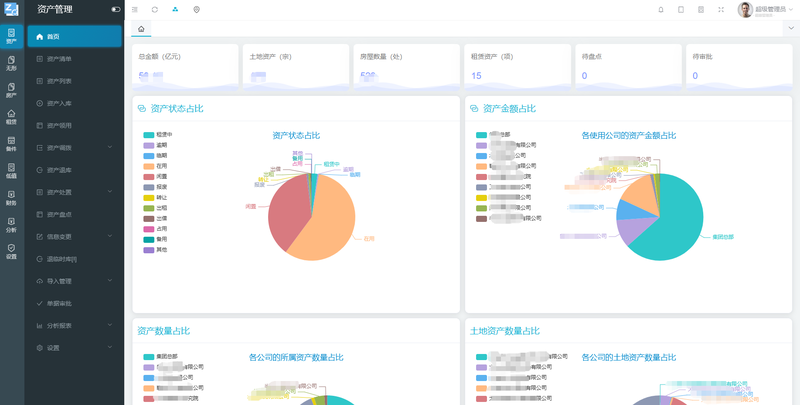Click the 单据审批 checkmark icon
The image size is (800, 405).
point(40,303)
